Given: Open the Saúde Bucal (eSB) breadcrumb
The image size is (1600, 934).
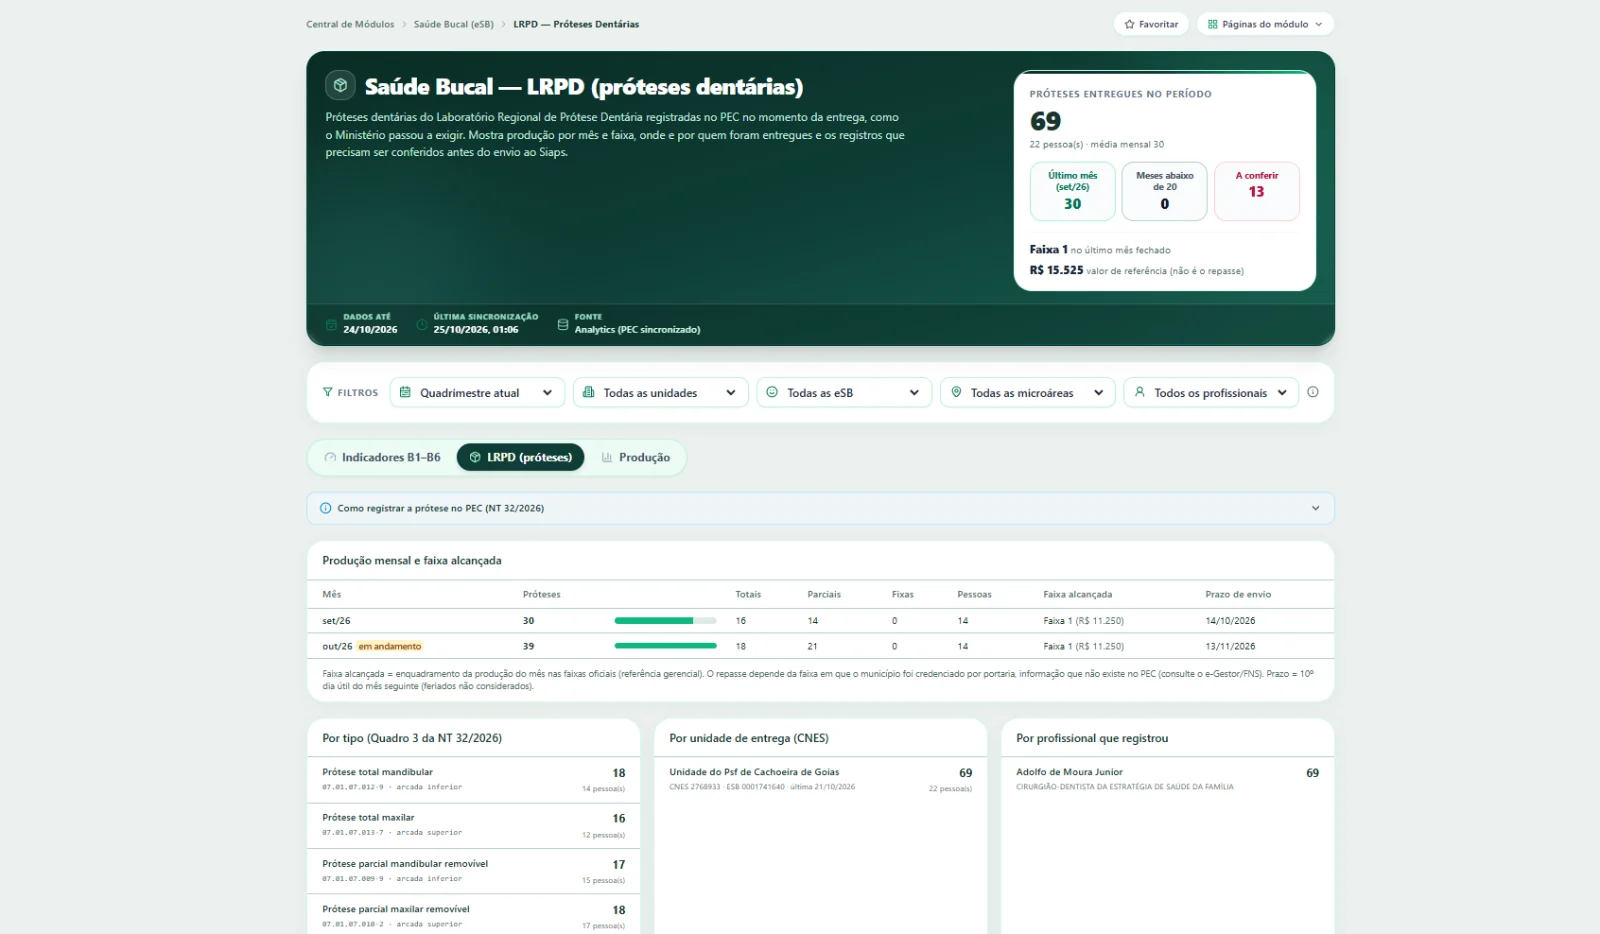Looking at the screenshot, I should [454, 24].
